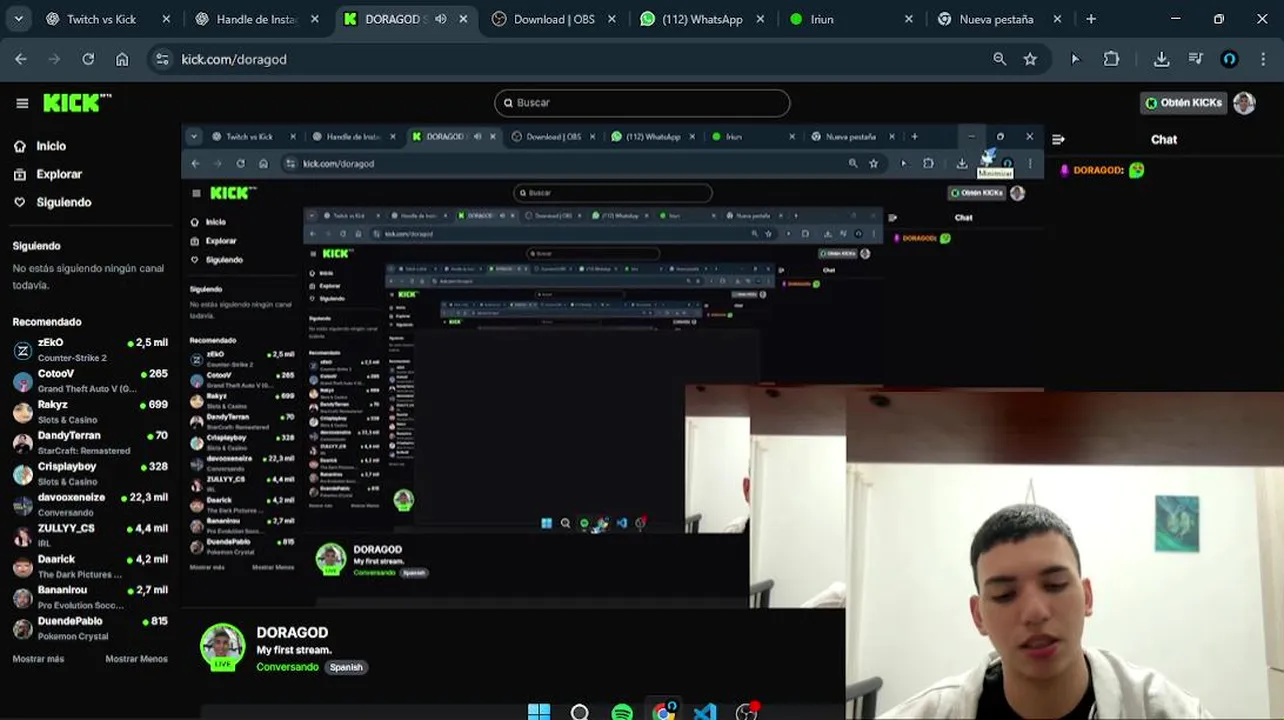Collapse the Chat panel with arrow icon
The width and height of the screenshot is (1284, 720).
1058,140
